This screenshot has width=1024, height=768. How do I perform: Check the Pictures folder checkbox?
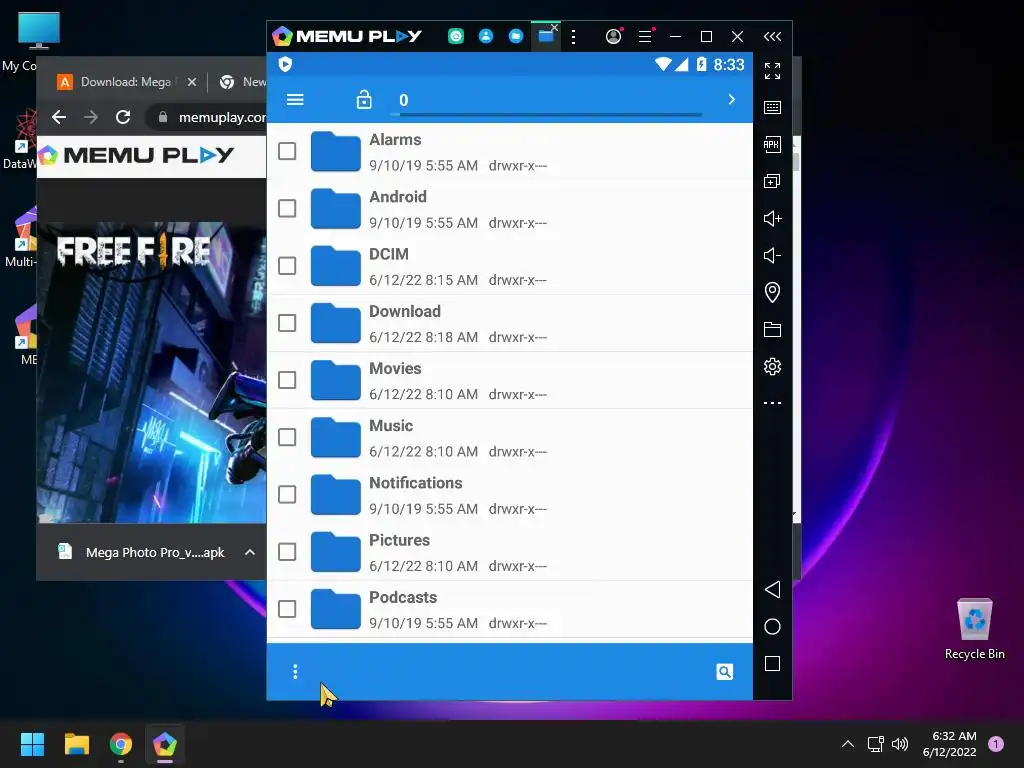(287, 552)
